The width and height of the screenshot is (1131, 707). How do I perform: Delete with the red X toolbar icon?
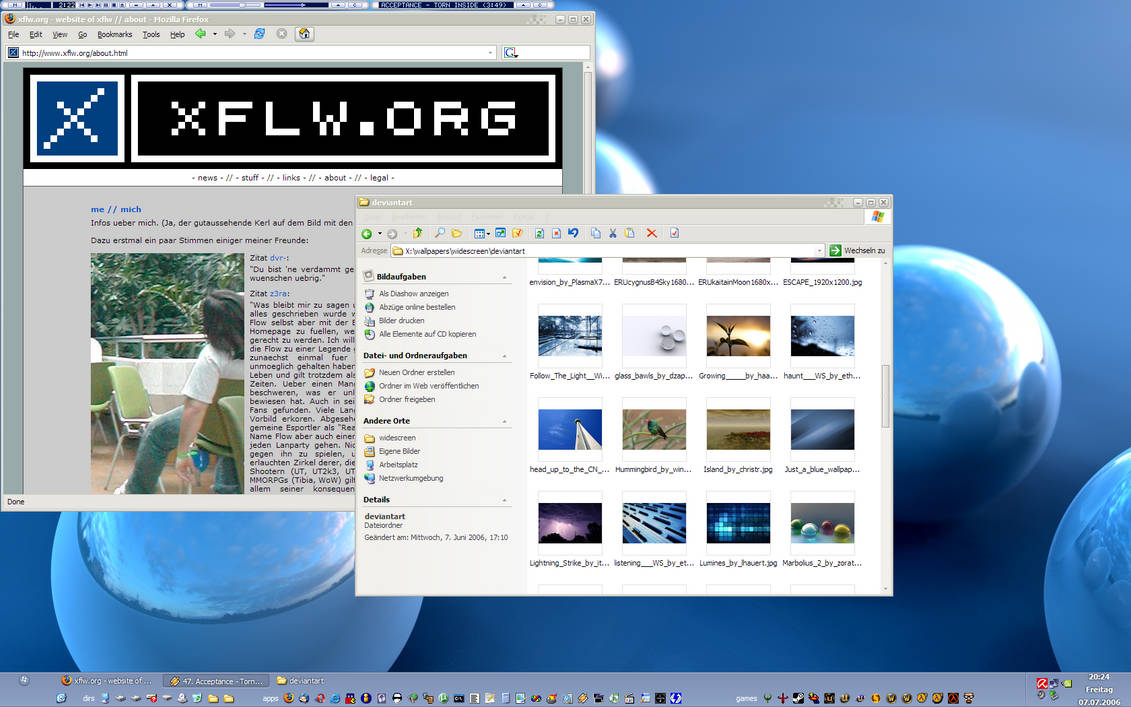coord(650,232)
